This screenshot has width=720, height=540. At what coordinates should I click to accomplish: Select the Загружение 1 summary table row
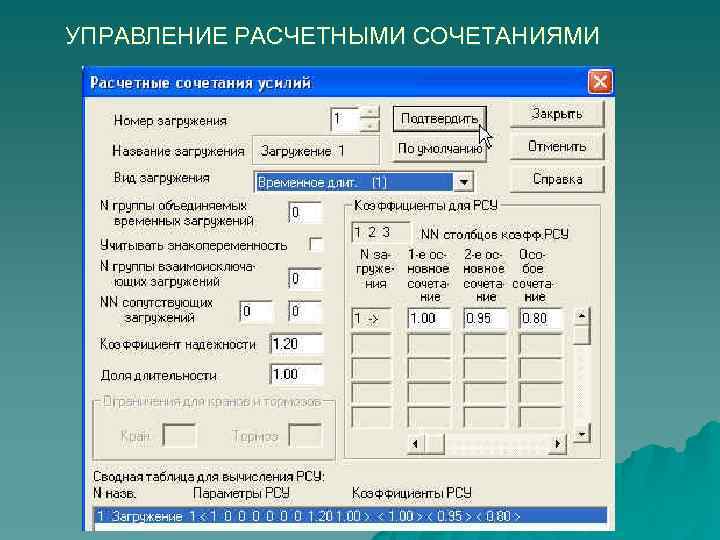click(350, 516)
